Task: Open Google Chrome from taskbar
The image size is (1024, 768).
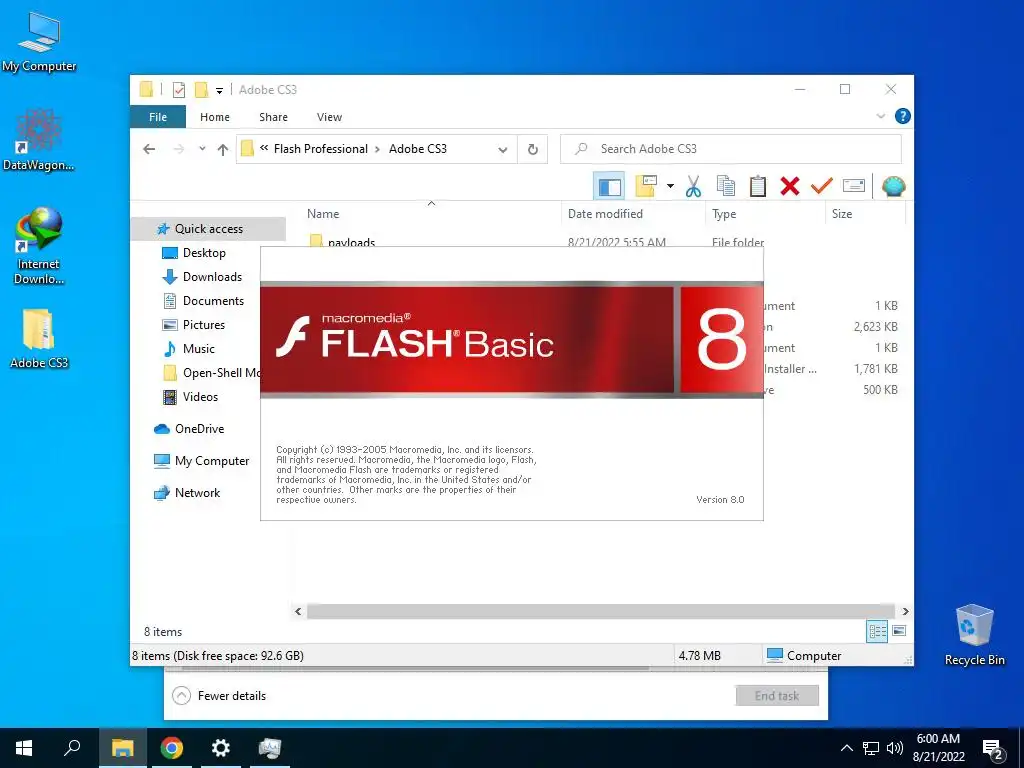Action: tap(172, 748)
